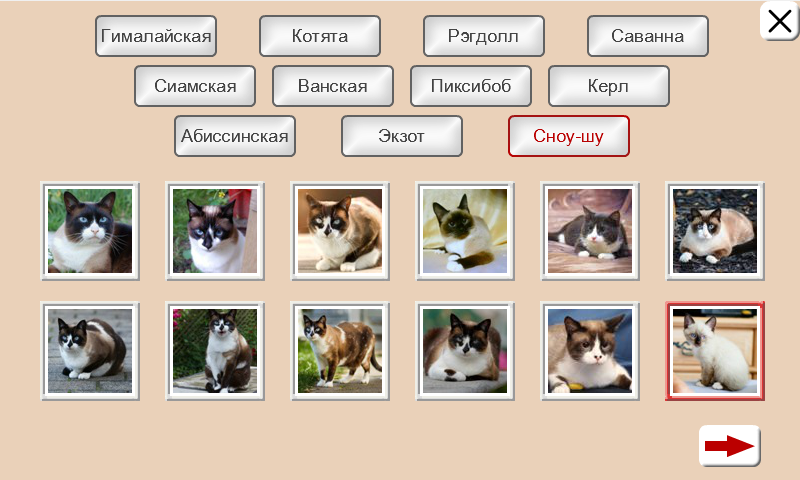
Task: Select the Керл breed
Action: point(609,86)
